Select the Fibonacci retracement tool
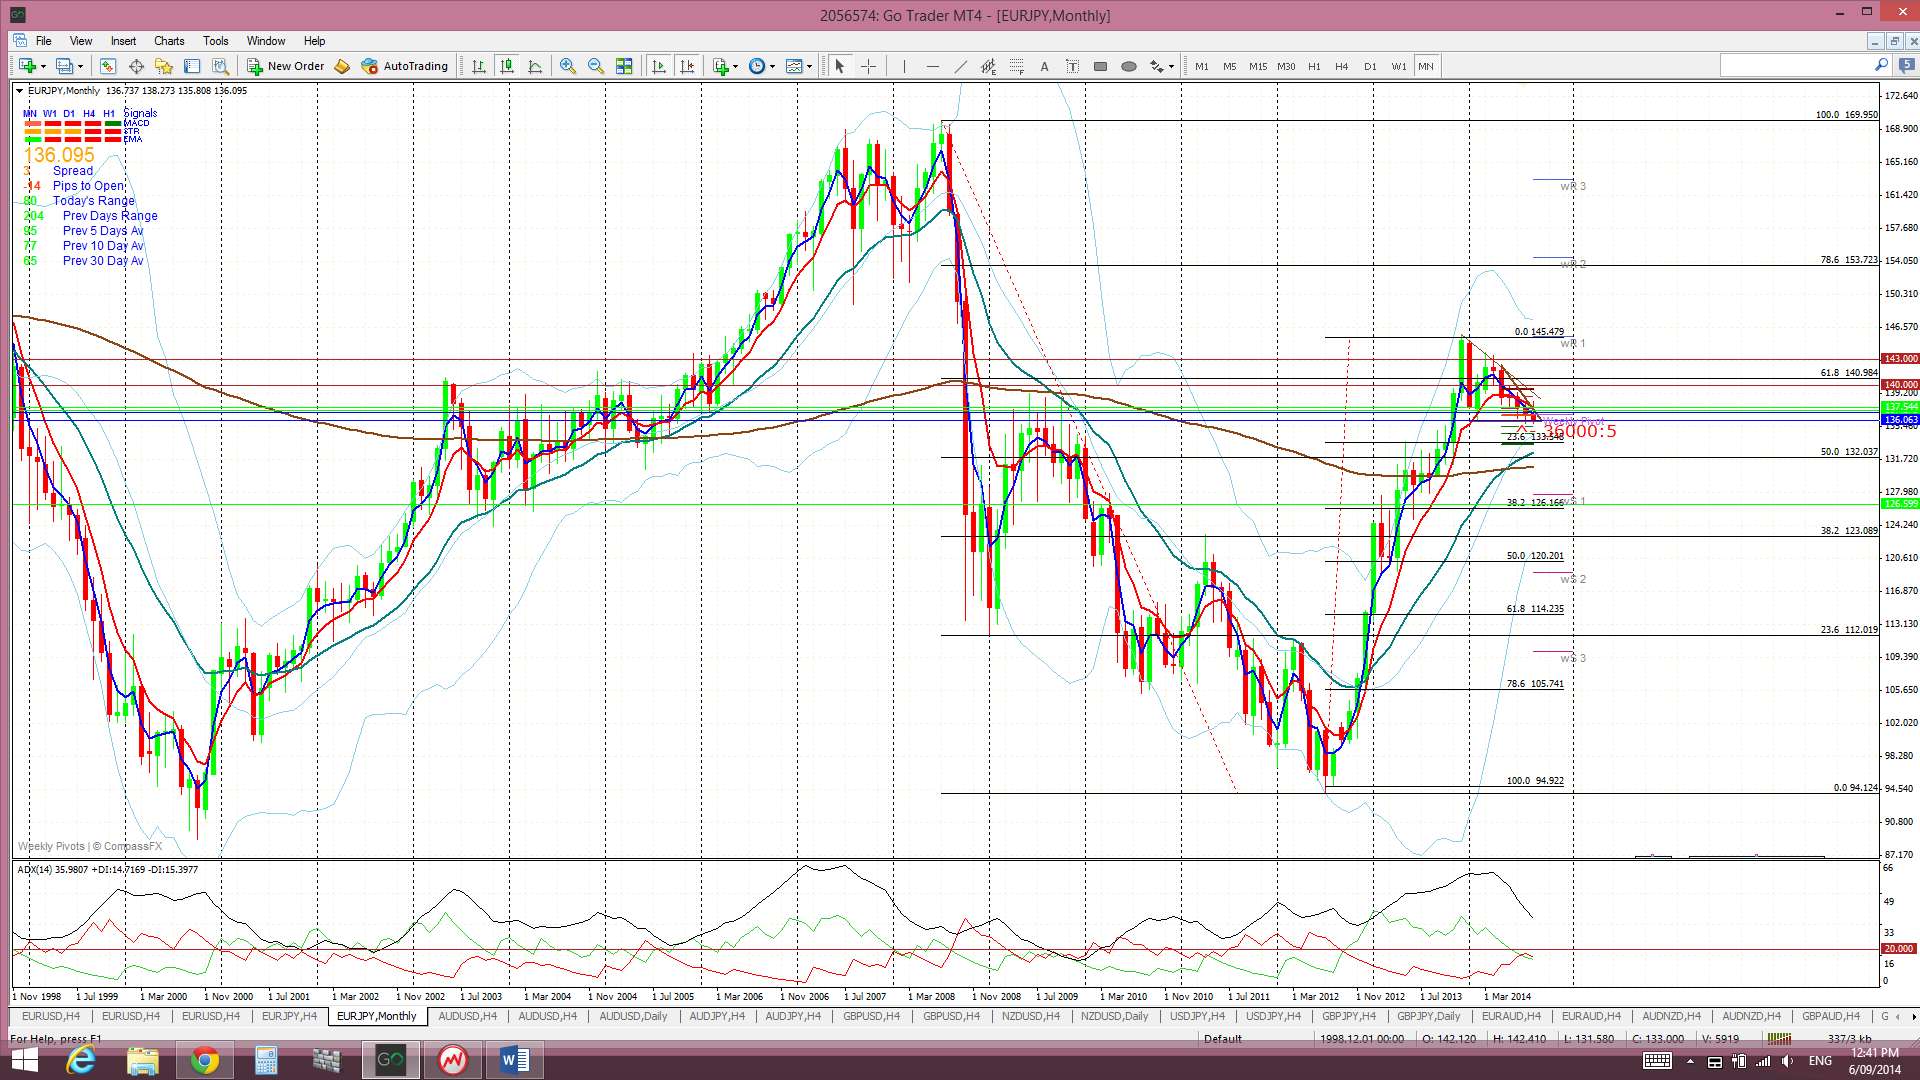This screenshot has width=1920, height=1080. [1016, 66]
